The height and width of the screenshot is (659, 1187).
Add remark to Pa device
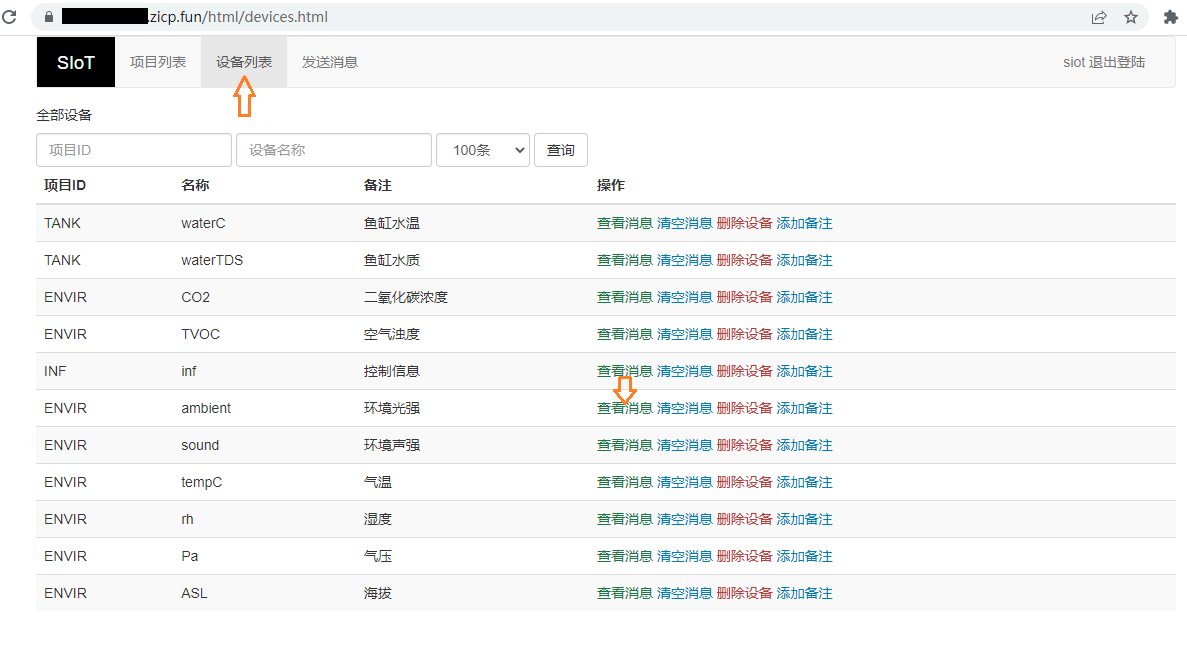(x=804, y=557)
